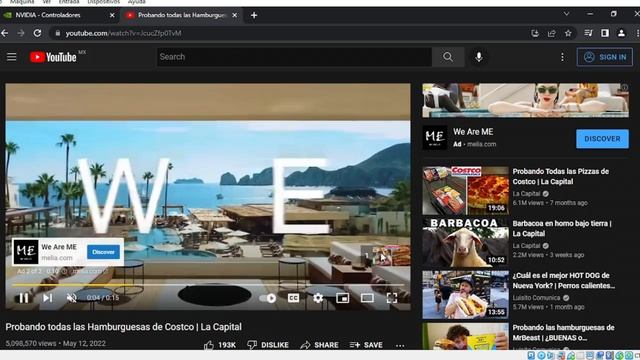Open more actions ellipsis below video
Screen dimensions: 640x360
400,345
